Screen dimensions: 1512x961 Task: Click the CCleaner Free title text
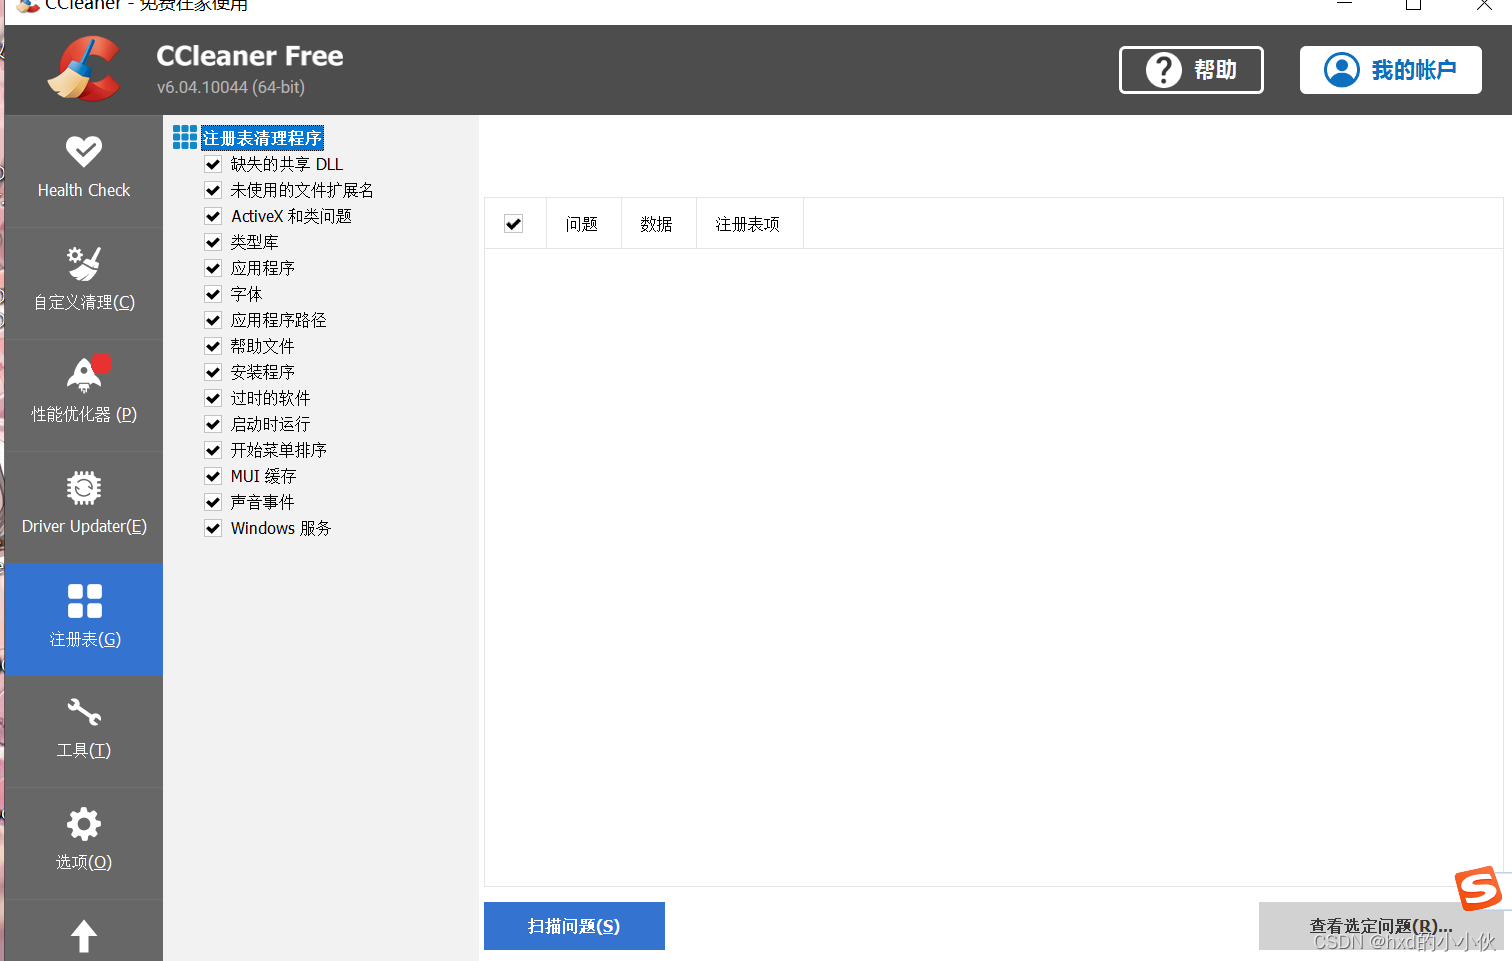[250, 56]
